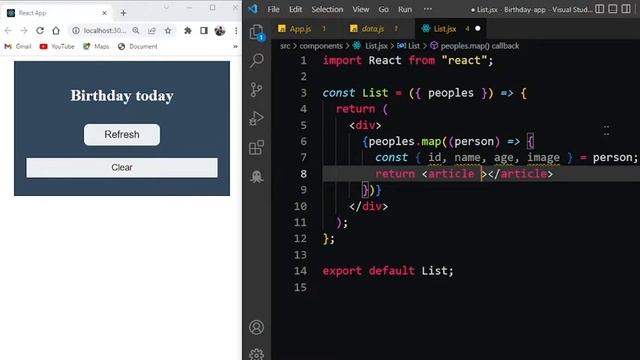Click the Refresh button in the app
The image size is (640, 360).
pyautogui.click(x=122, y=135)
